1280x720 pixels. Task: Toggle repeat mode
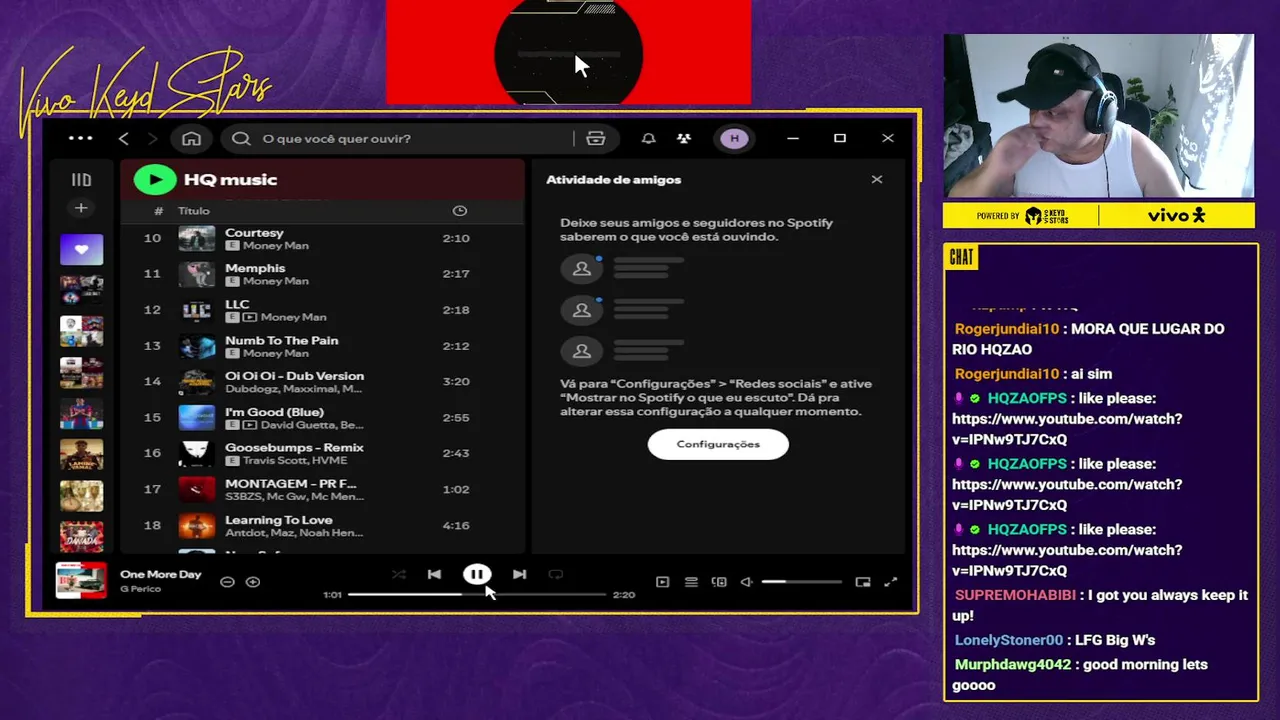point(556,574)
